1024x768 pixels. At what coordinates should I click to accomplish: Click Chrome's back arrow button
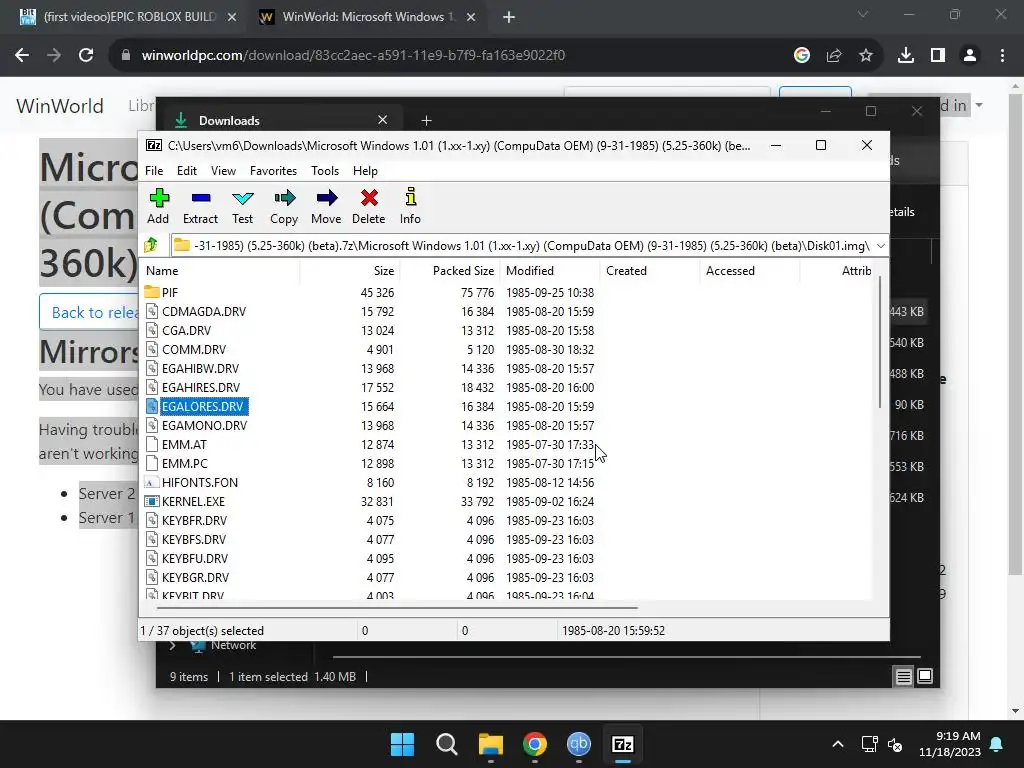(x=22, y=56)
